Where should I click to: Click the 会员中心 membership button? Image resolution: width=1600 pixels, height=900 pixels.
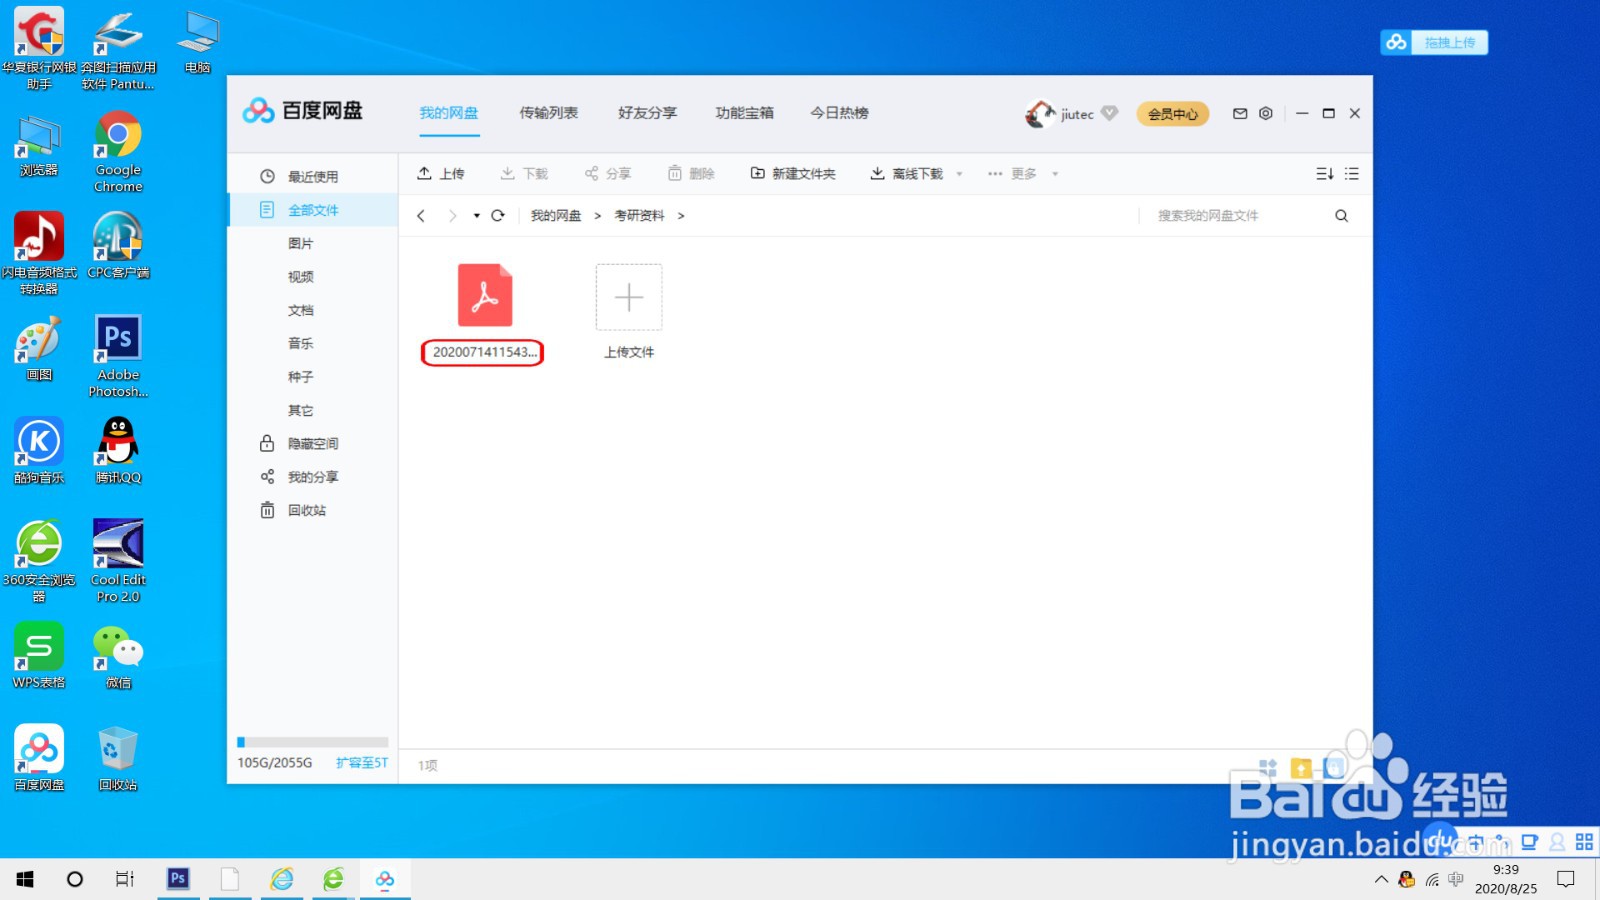pos(1172,114)
